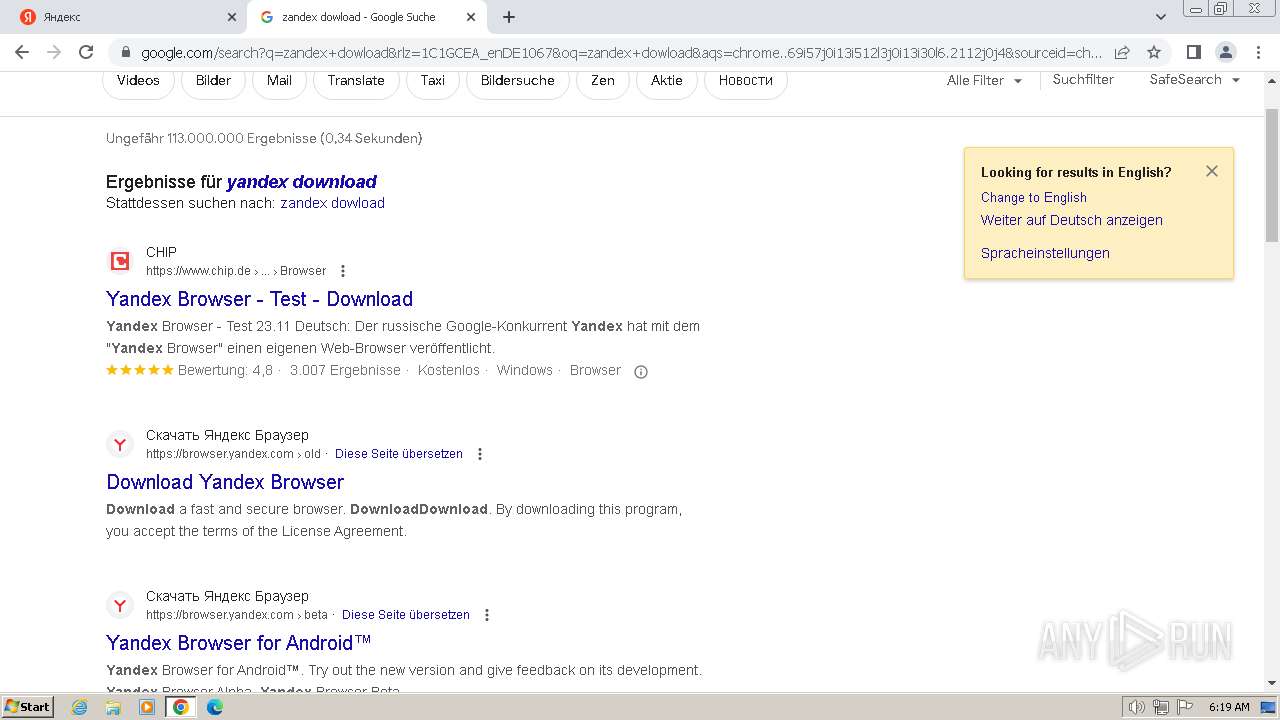The width and height of the screenshot is (1280, 720).
Task: Select the Translate filter chip
Action: (356, 80)
